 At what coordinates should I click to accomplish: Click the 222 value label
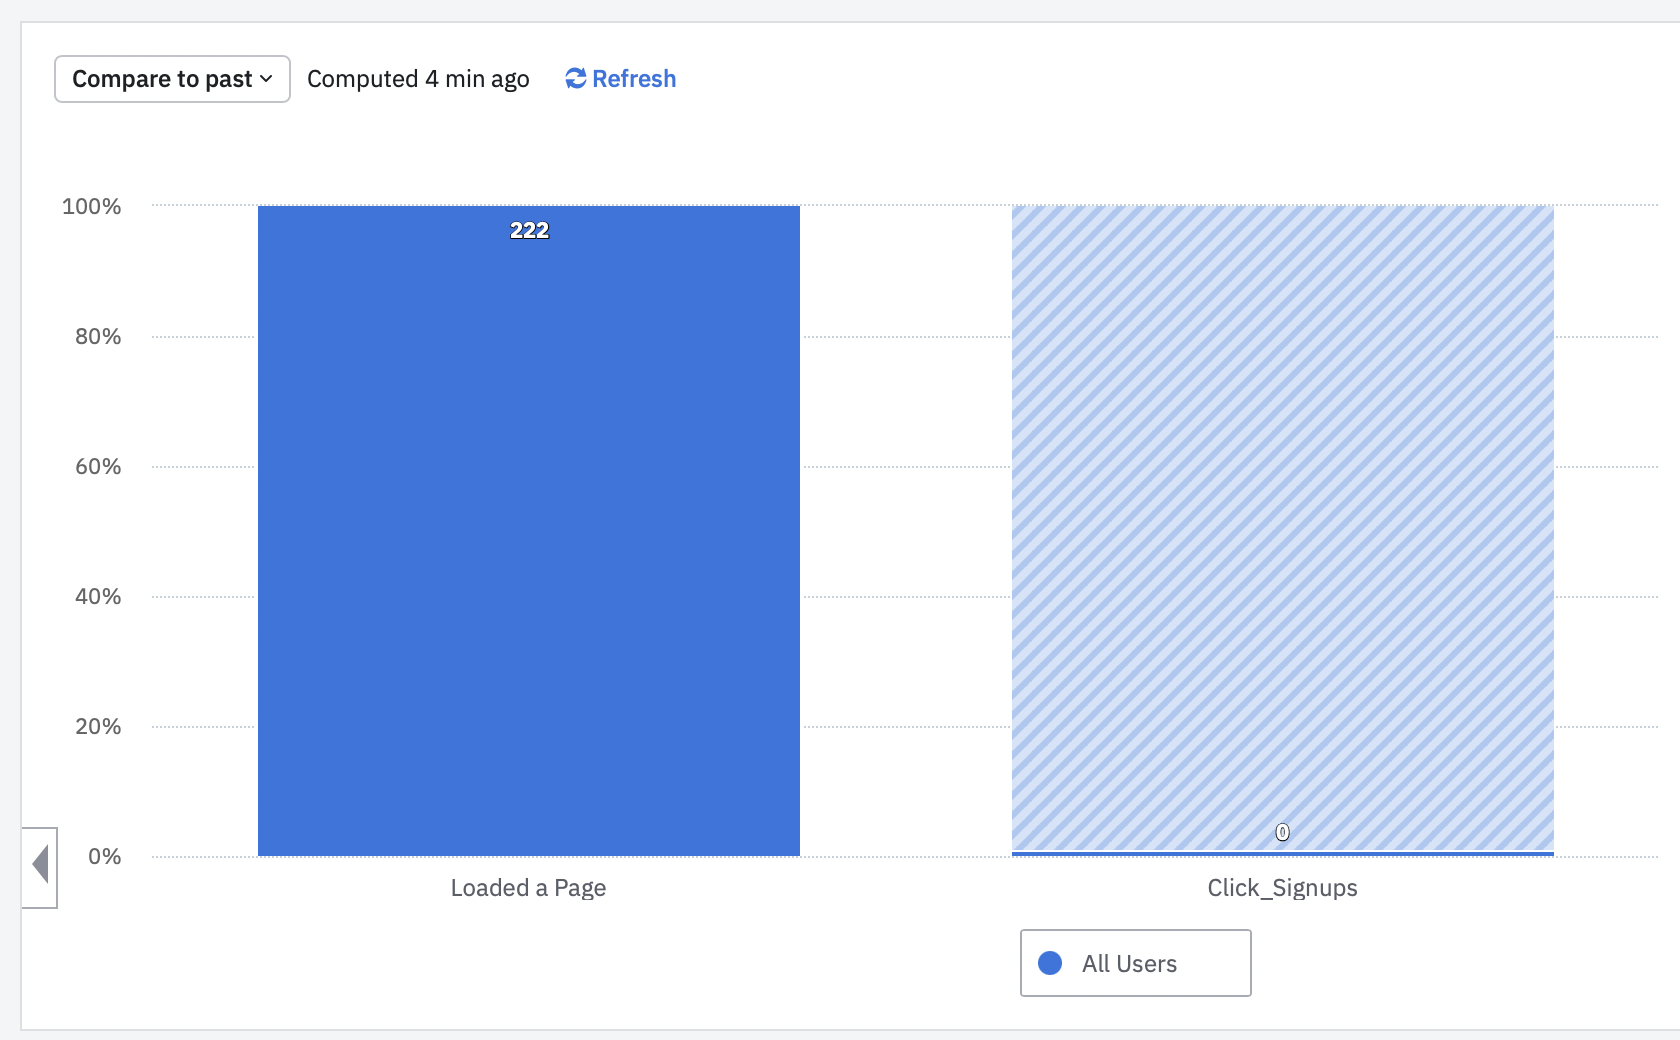pos(529,230)
